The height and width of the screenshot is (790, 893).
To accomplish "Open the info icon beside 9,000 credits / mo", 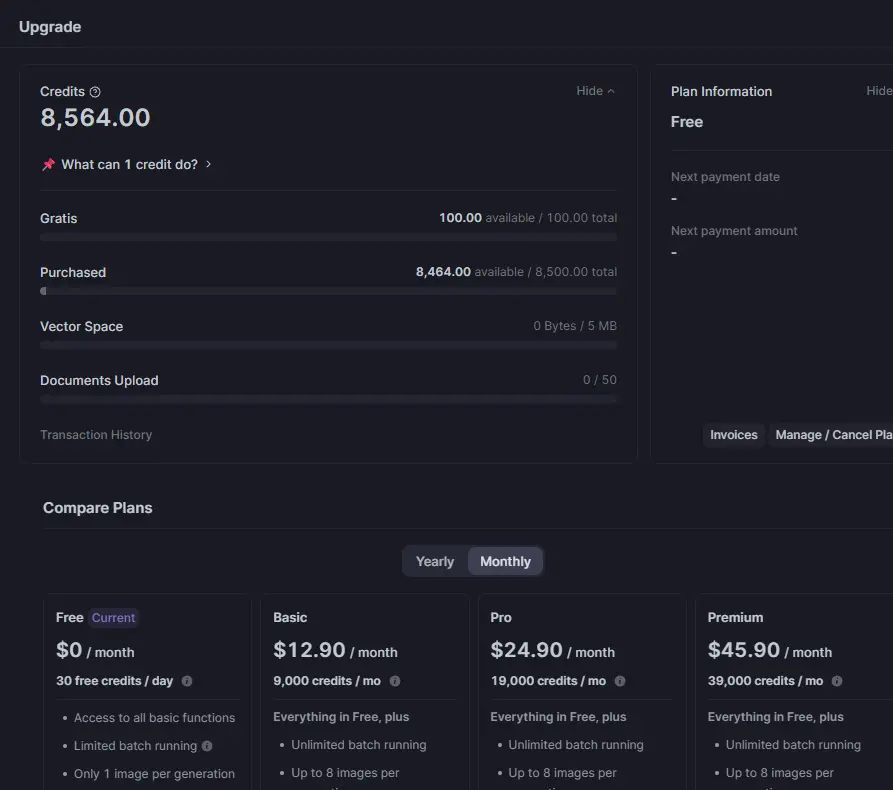I will (395, 681).
